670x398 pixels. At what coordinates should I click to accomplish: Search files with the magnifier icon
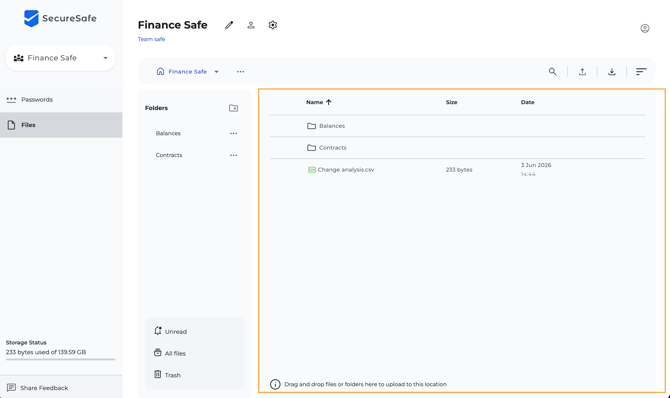tap(552, 71)
